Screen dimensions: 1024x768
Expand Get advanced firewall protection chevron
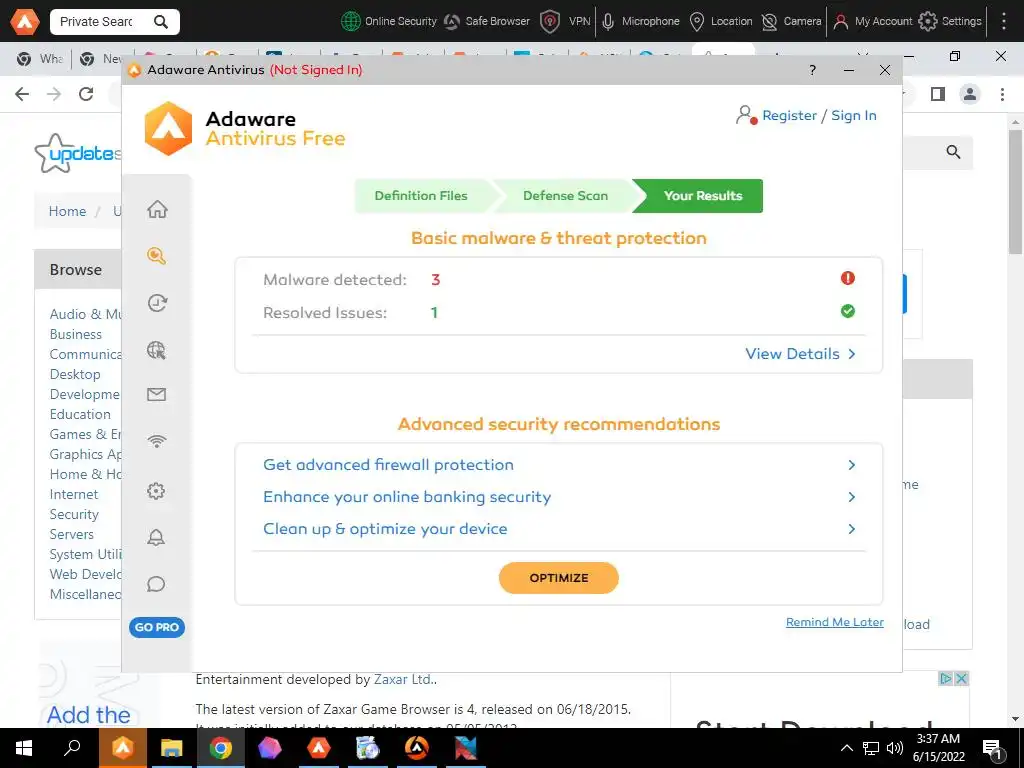[852, 465]
